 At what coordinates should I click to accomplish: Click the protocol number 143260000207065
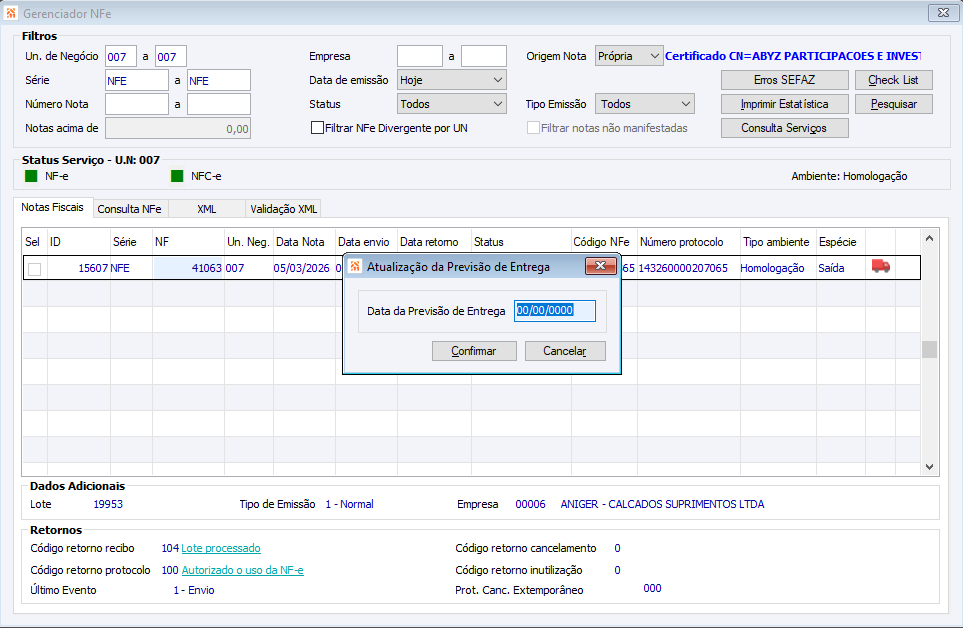[683, 268]
